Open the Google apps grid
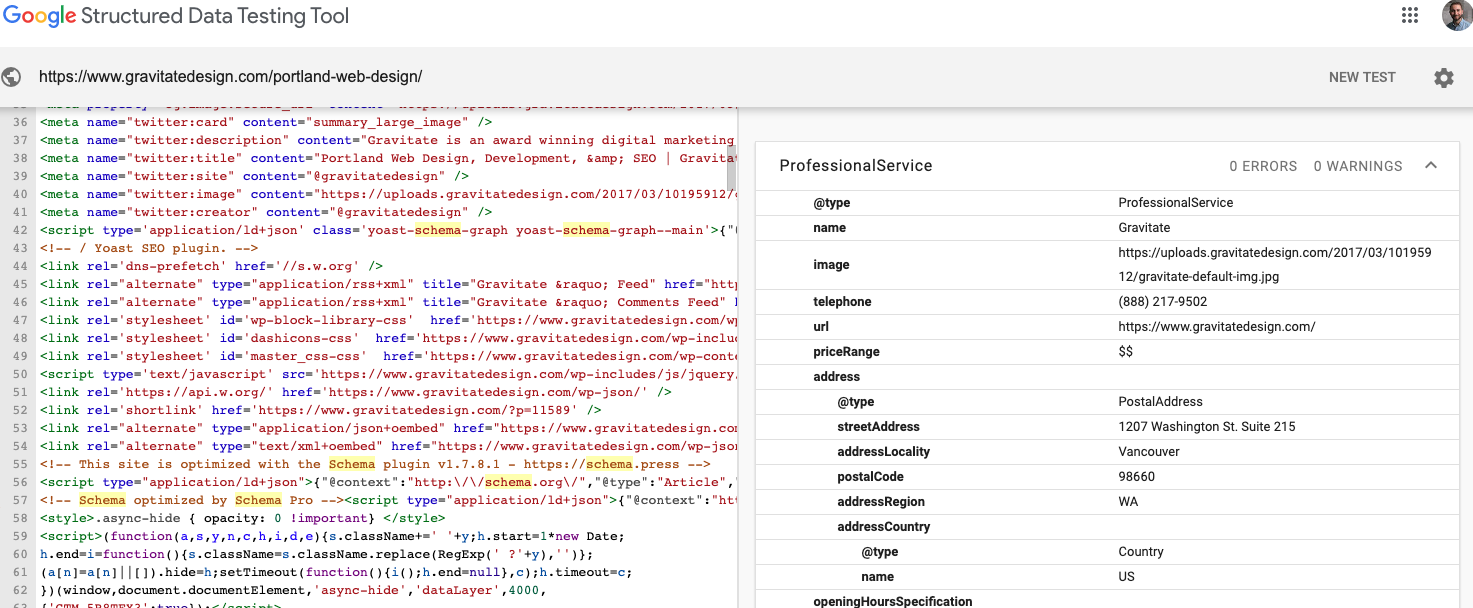This screenshot has height=608, width=1473. pos(1410,15)
